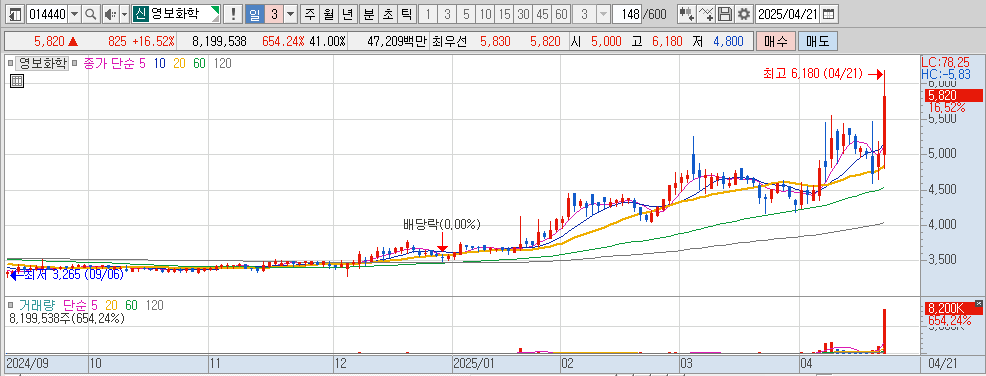Select the 15 interval button
Screen dimensions: 986x376
[504, 14]
